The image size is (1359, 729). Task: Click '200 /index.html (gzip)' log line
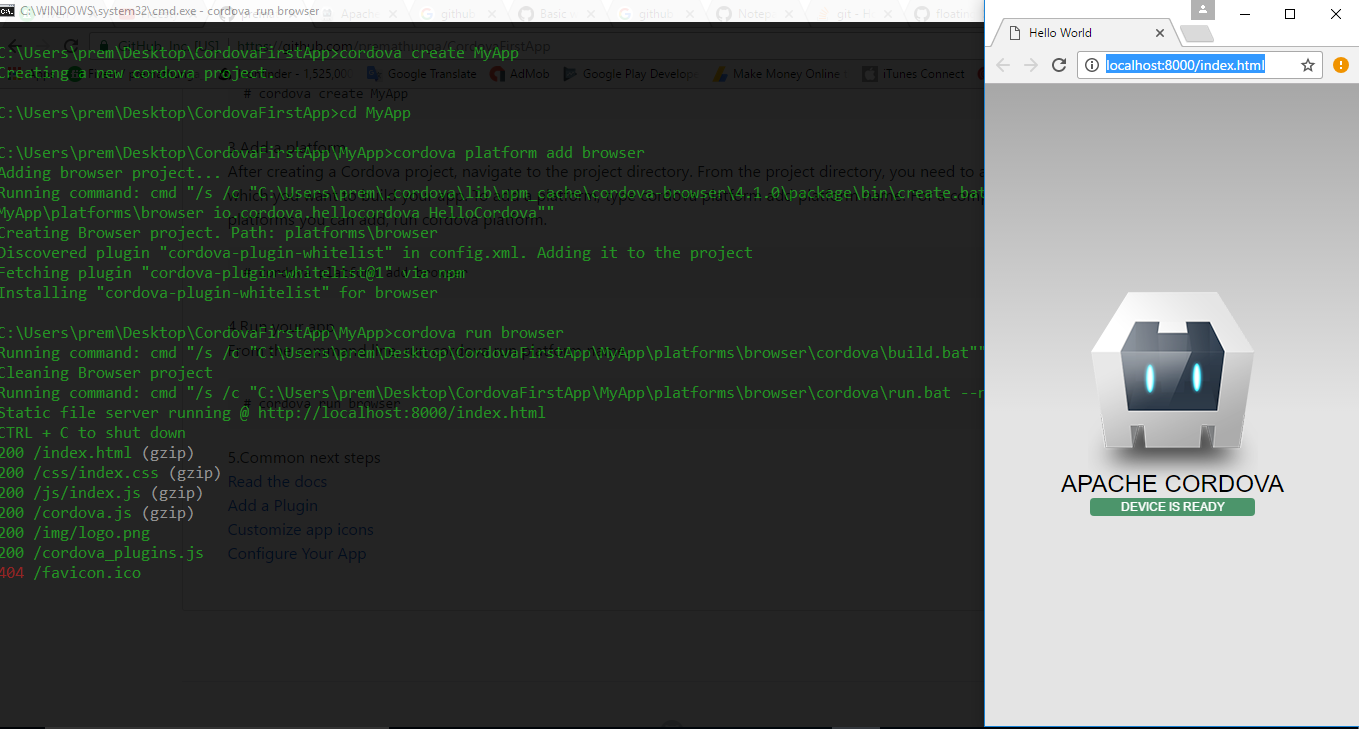[x=97, y=453]
